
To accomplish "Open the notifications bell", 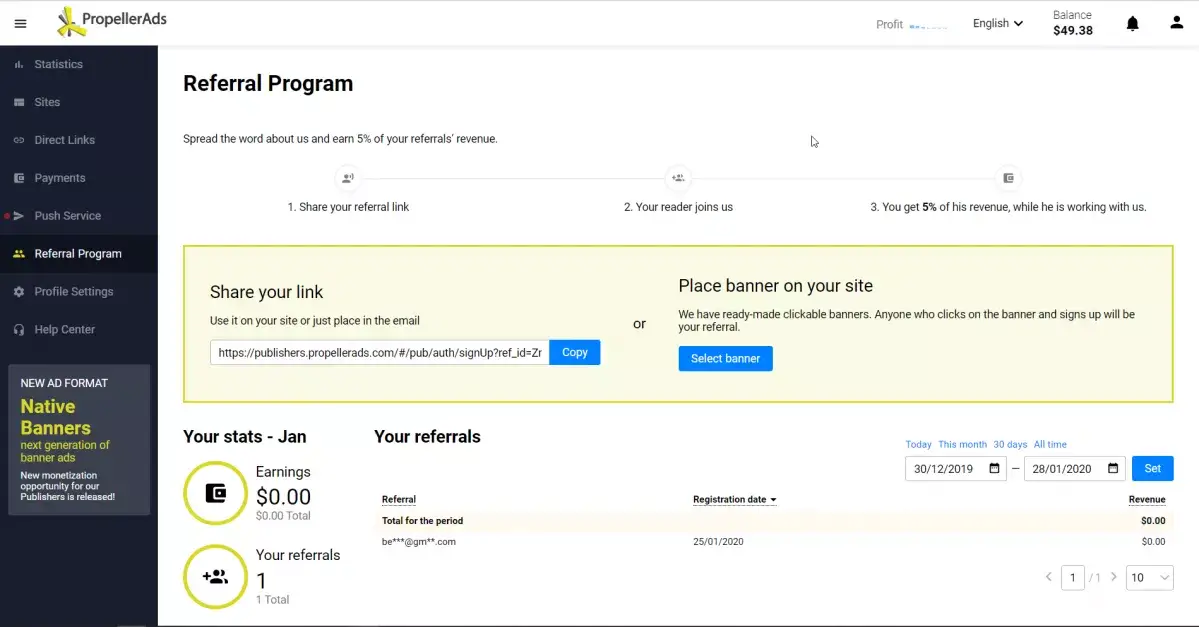I will [x=1132, y=24].
